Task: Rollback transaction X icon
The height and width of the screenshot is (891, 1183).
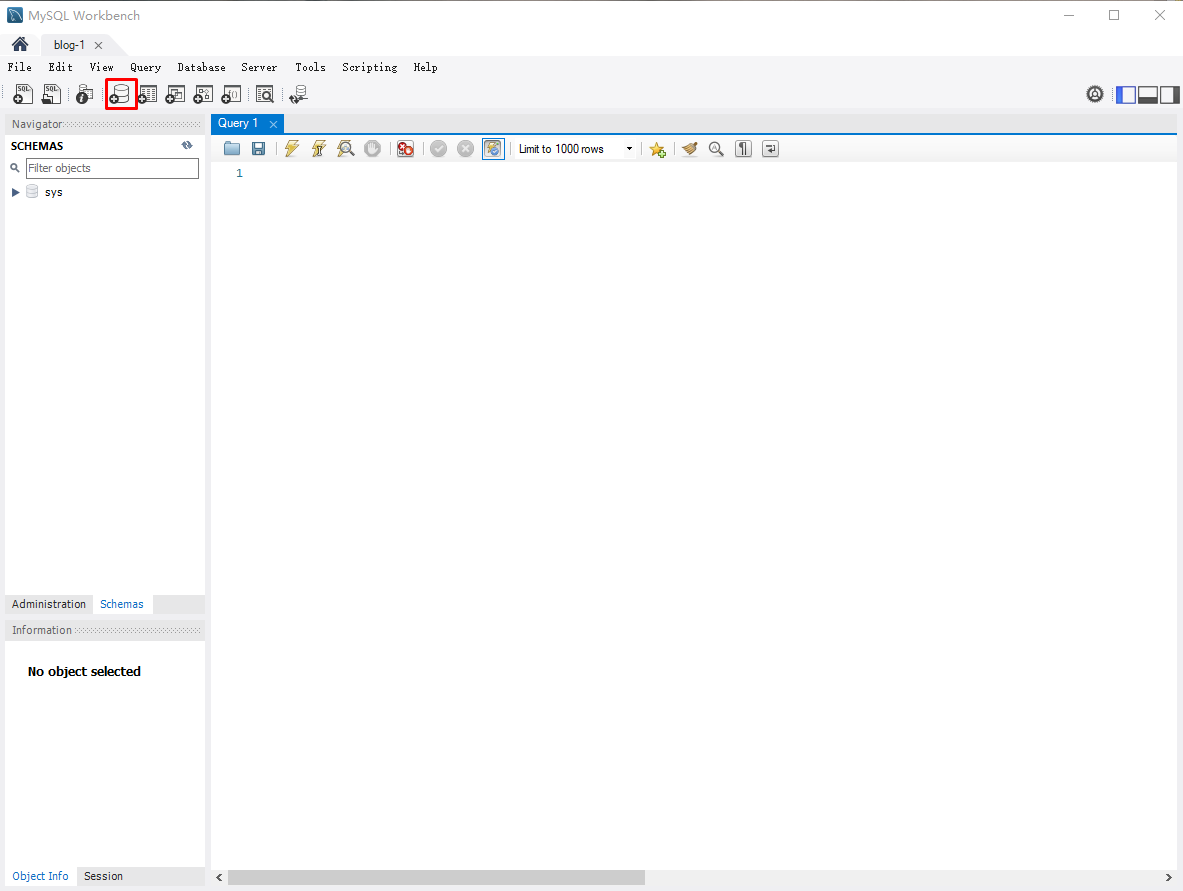Action: [466, 149]
